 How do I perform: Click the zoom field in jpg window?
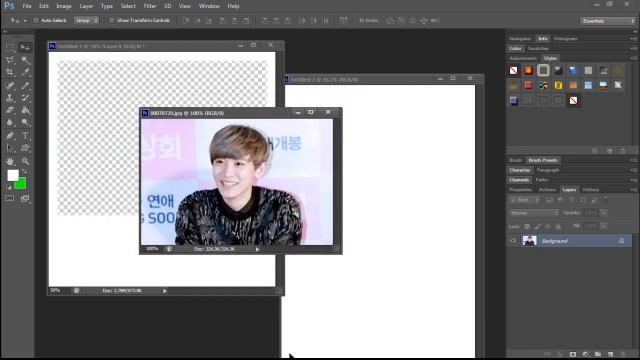152,249
